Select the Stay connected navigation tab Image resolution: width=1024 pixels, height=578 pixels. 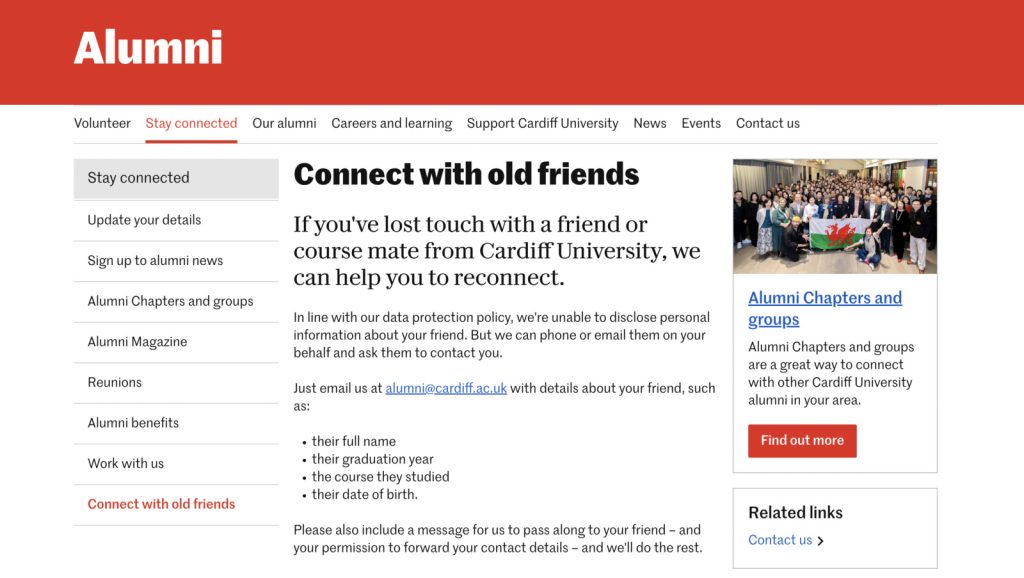point(191,123)
